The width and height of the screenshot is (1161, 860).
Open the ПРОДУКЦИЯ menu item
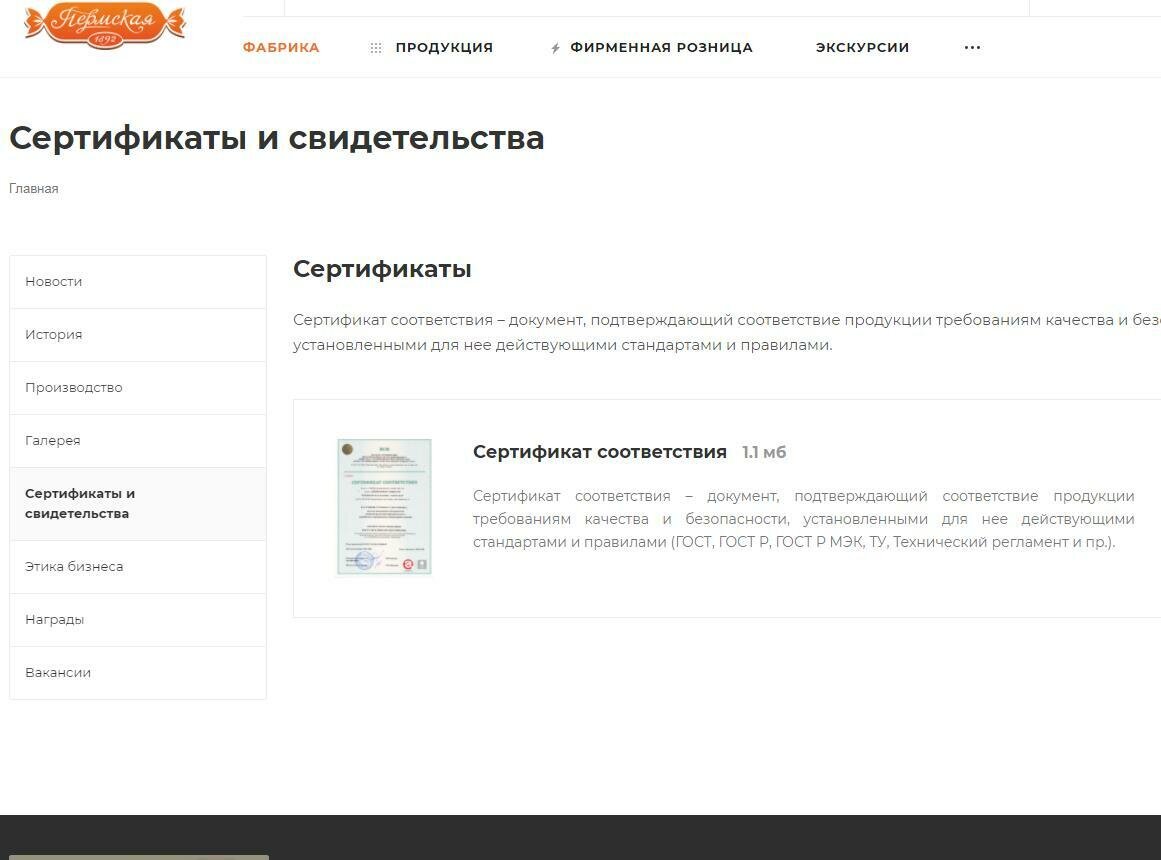coord(444,47)
